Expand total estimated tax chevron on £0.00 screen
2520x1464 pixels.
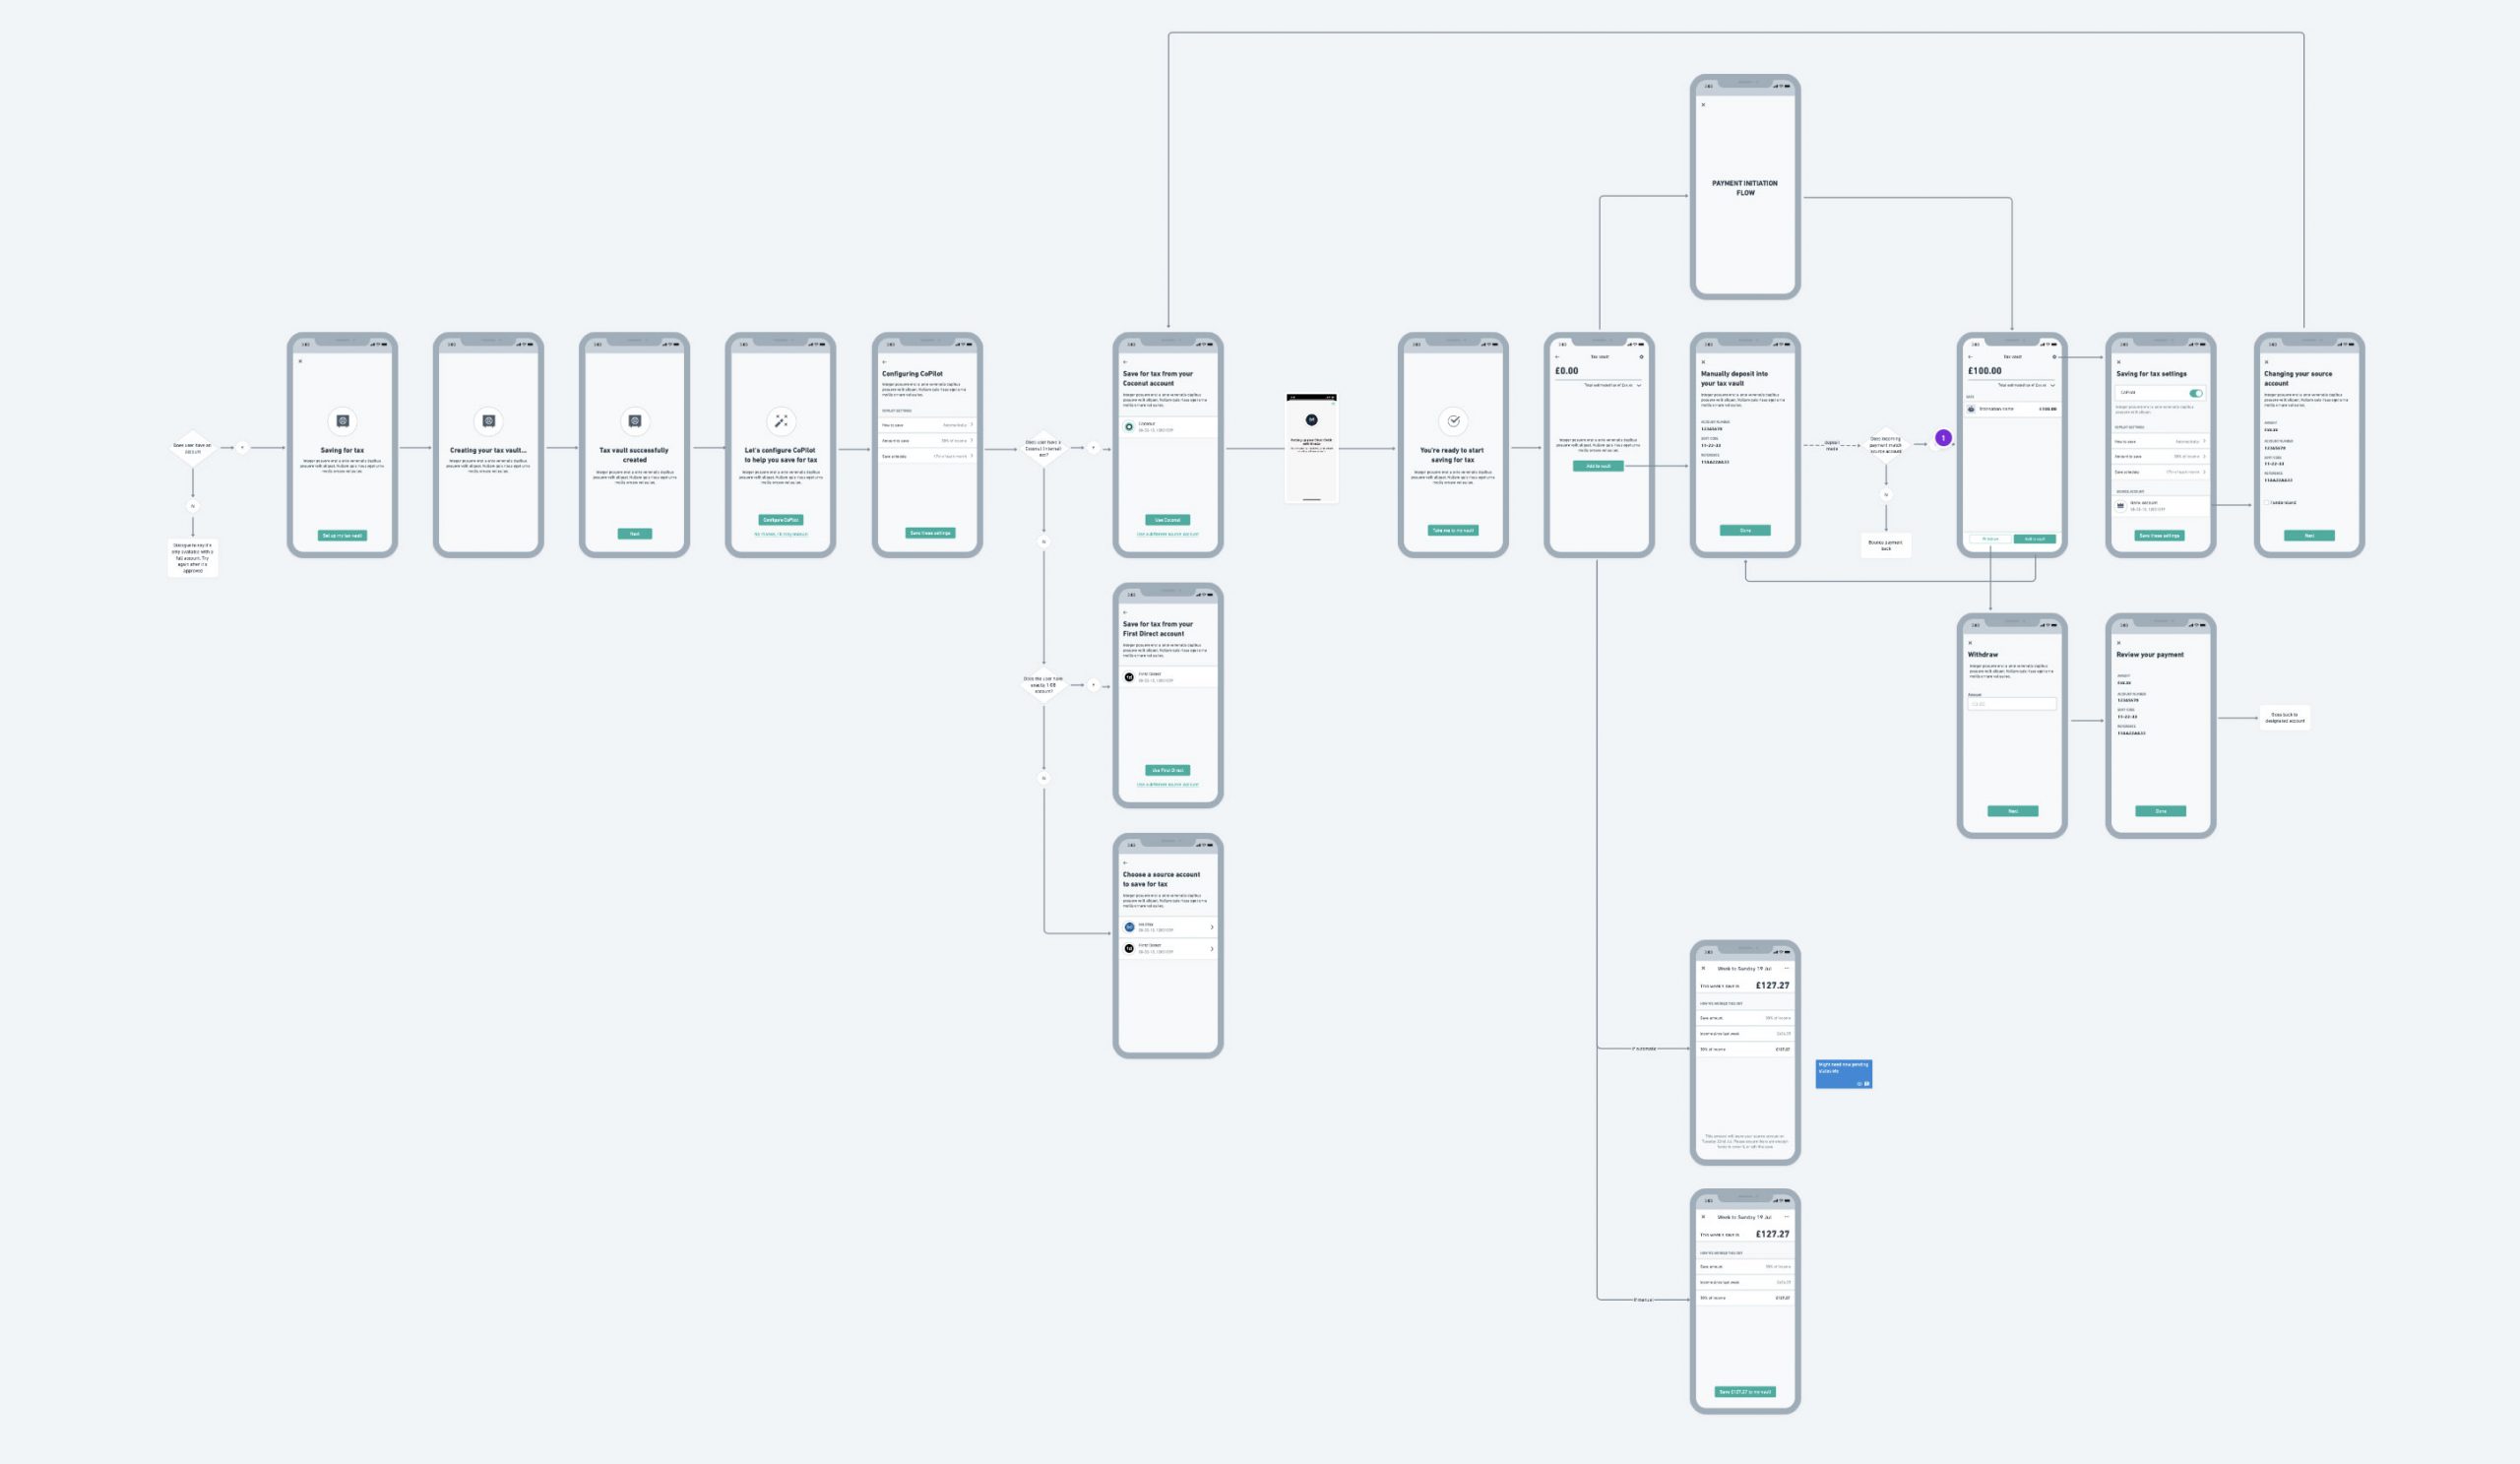1638,385
